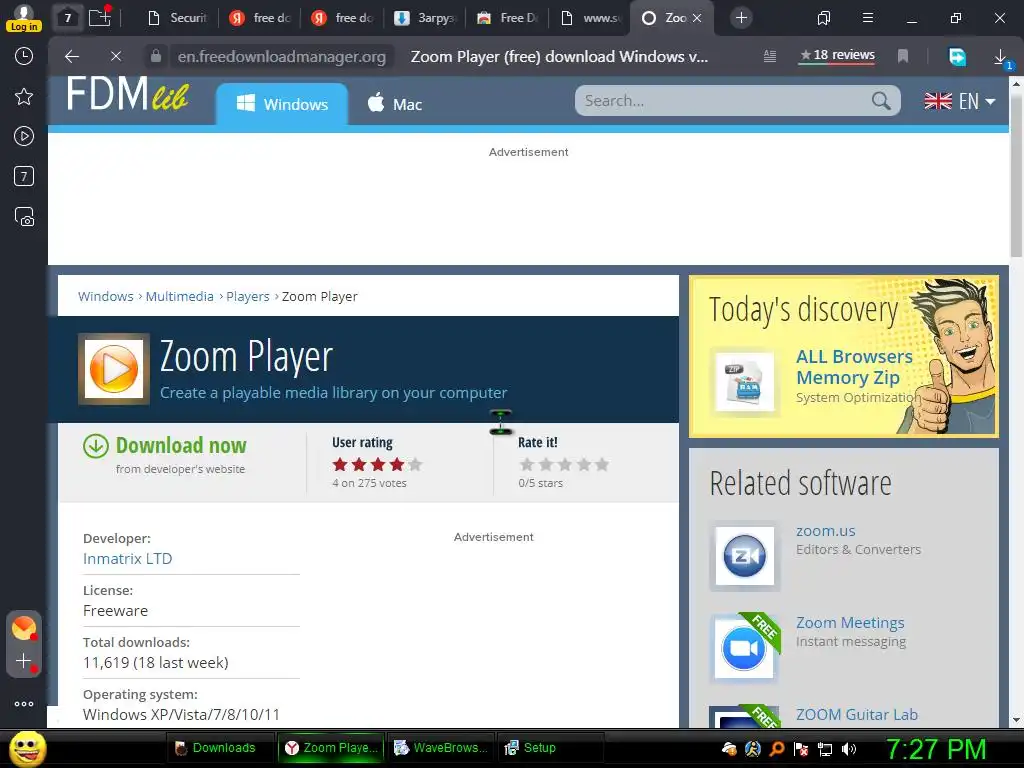Click the green download circle arrow icon

[x=96, y=446]
